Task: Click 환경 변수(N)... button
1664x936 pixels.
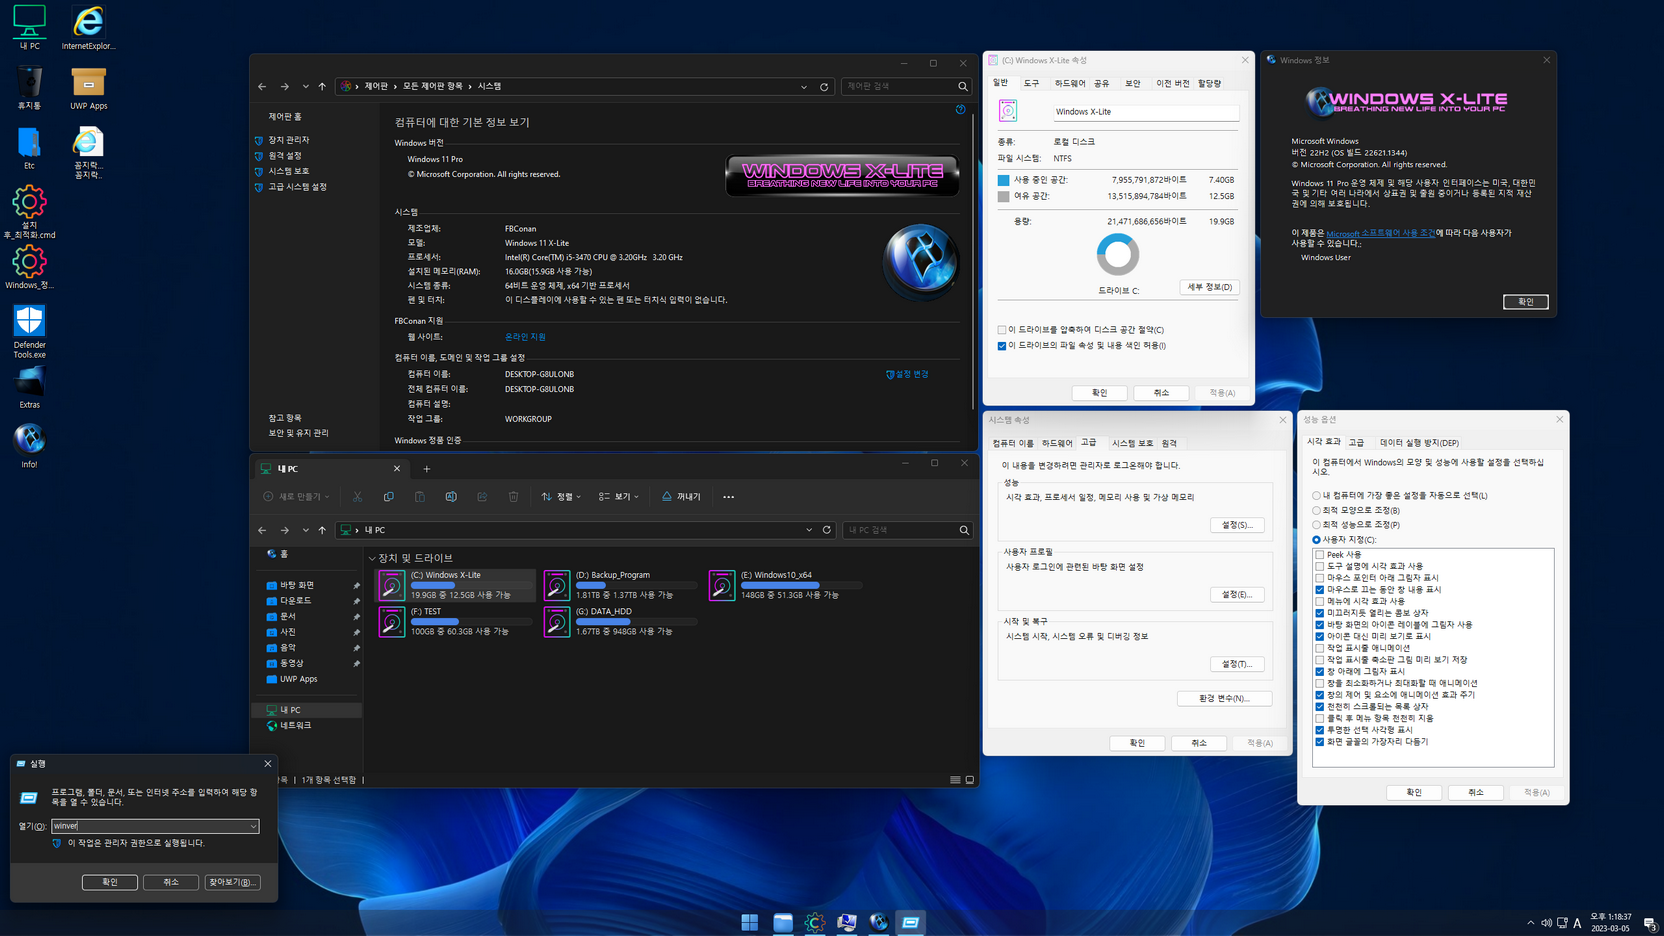Action: click(1224, 699)
